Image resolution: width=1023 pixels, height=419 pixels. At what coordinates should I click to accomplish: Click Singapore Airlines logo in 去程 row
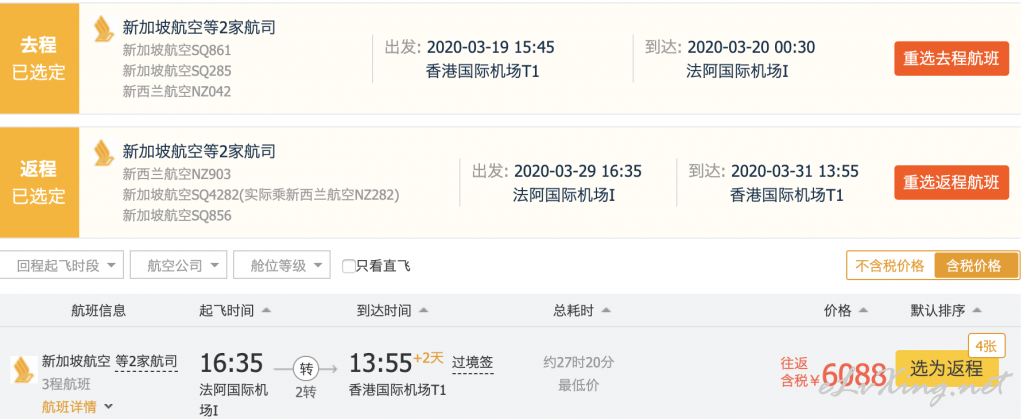tap(104, 29)
